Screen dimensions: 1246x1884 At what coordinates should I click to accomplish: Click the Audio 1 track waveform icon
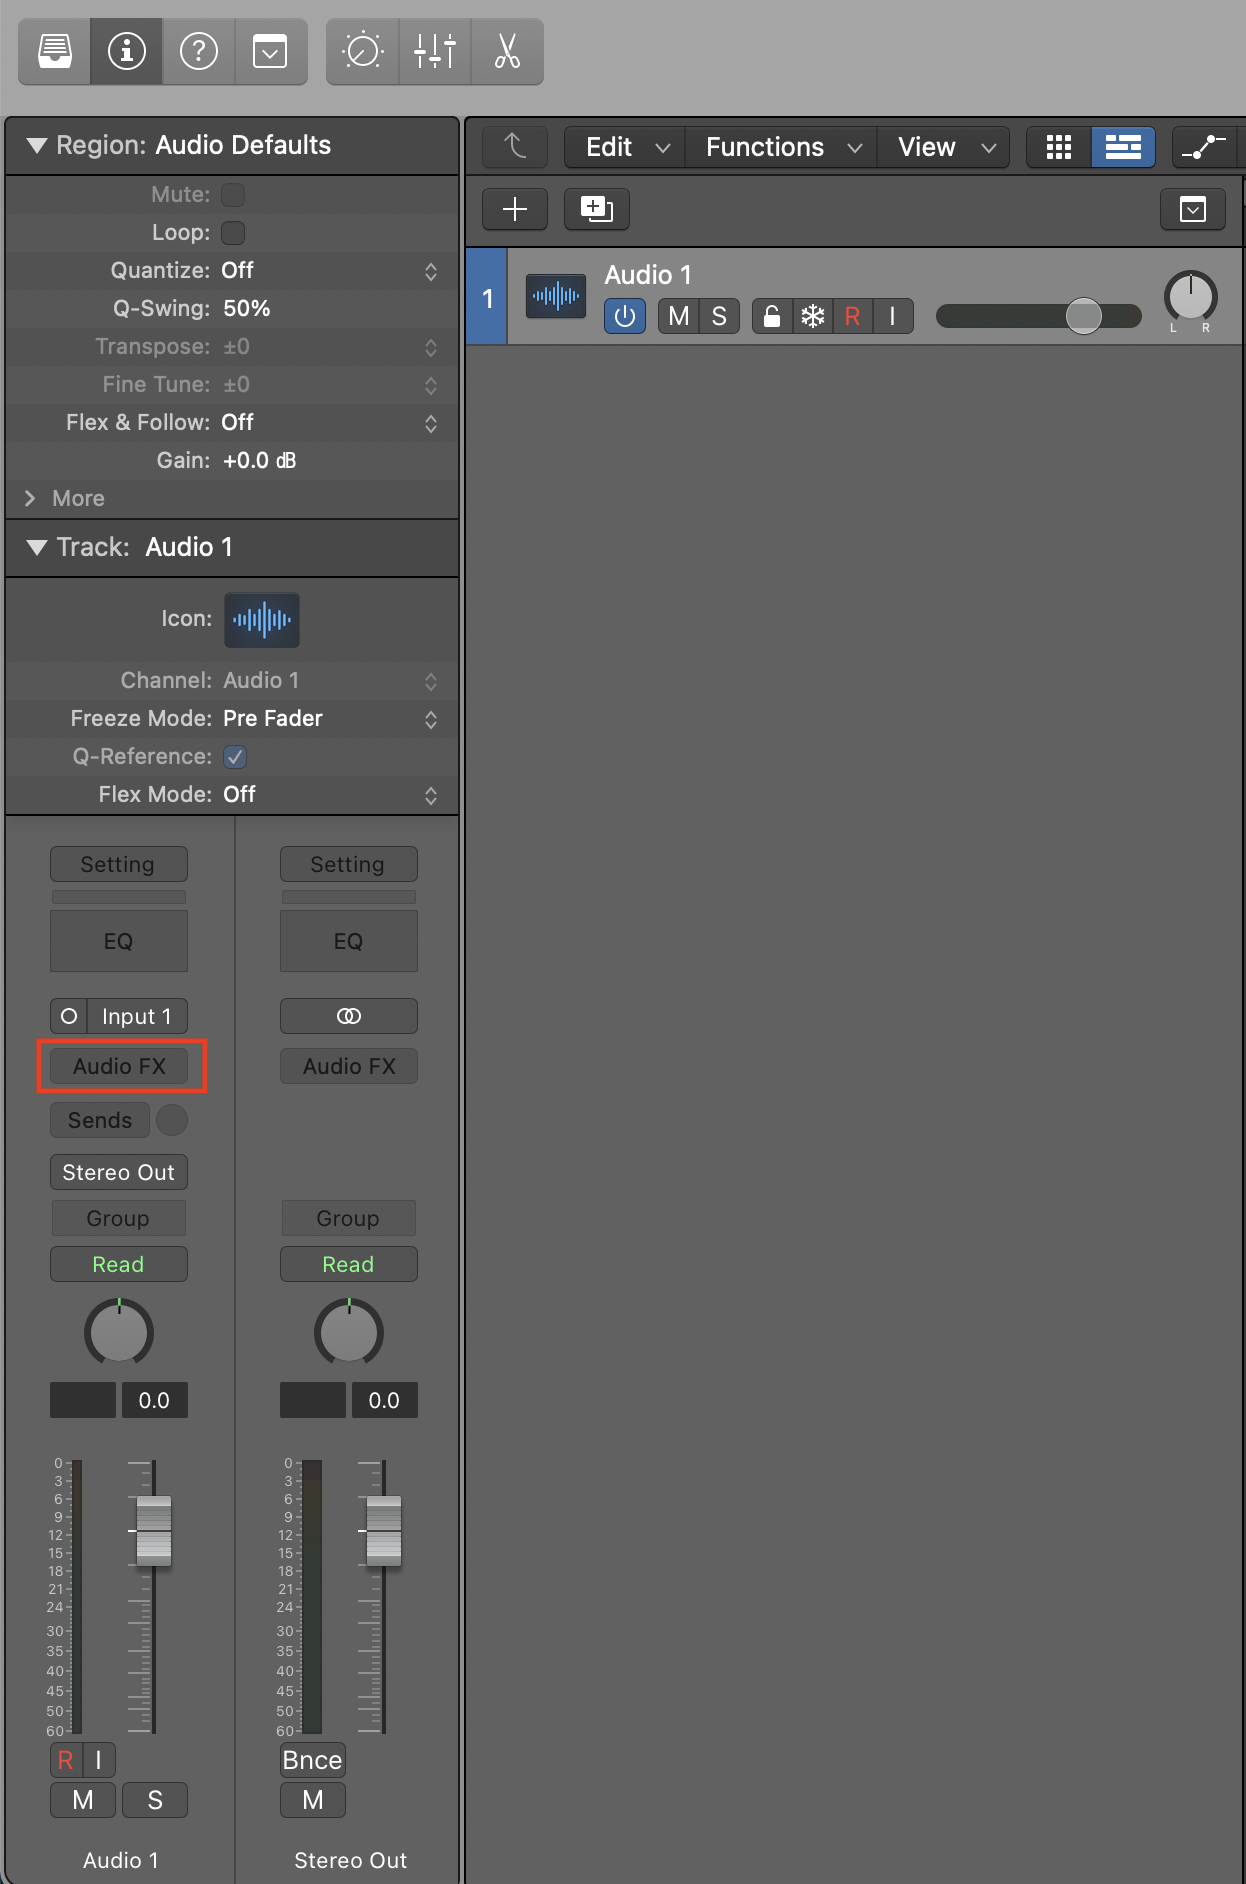click(x=556, y=296)
